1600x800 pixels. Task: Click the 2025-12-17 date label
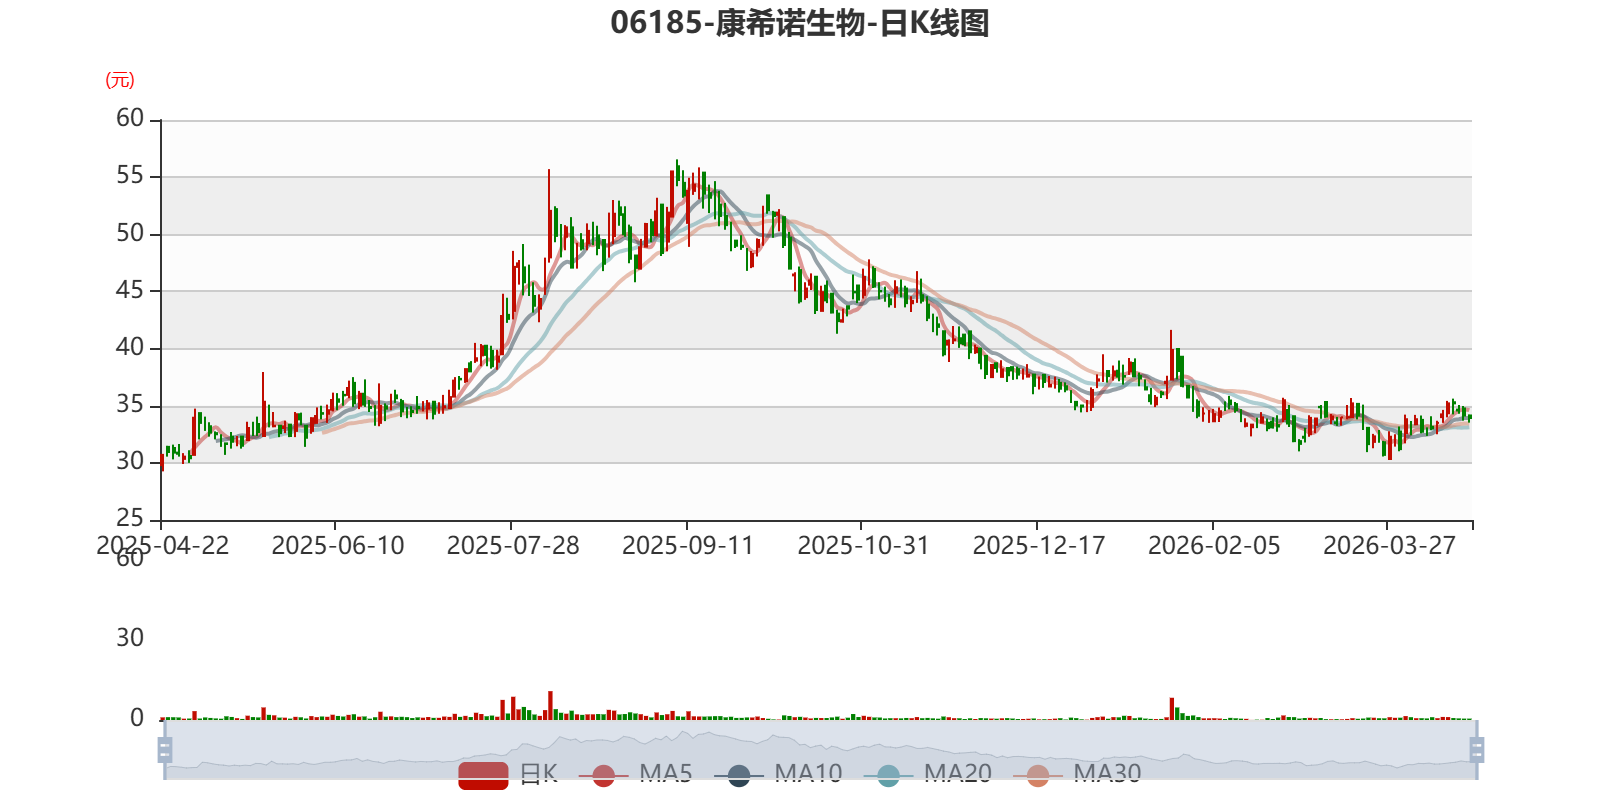1039,545
